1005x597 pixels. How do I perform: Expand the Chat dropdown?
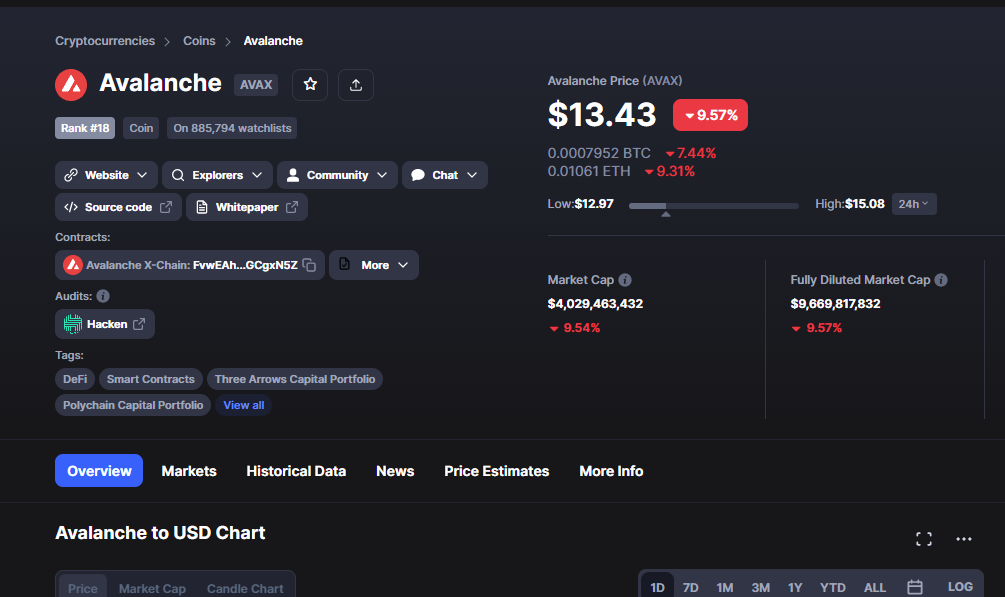click(x=445, y=175)
